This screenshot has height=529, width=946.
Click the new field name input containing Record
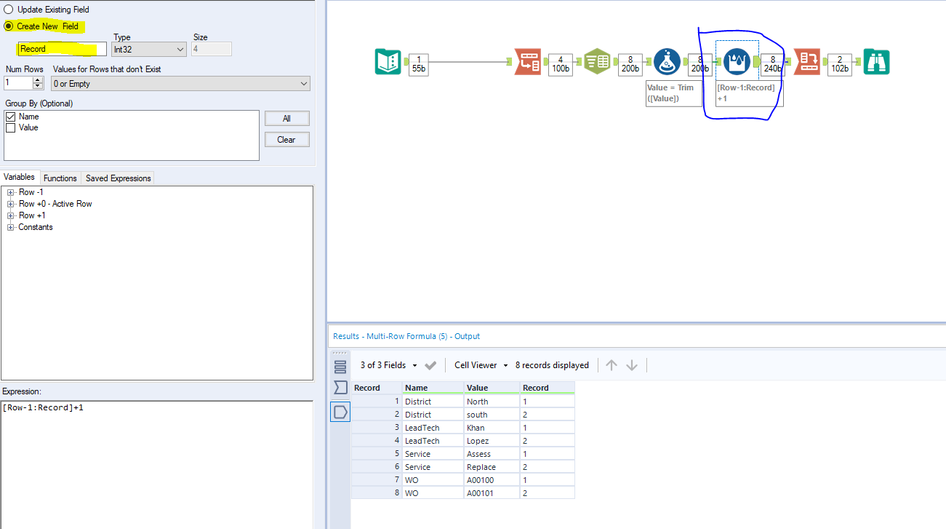click(x=62, y=49)
